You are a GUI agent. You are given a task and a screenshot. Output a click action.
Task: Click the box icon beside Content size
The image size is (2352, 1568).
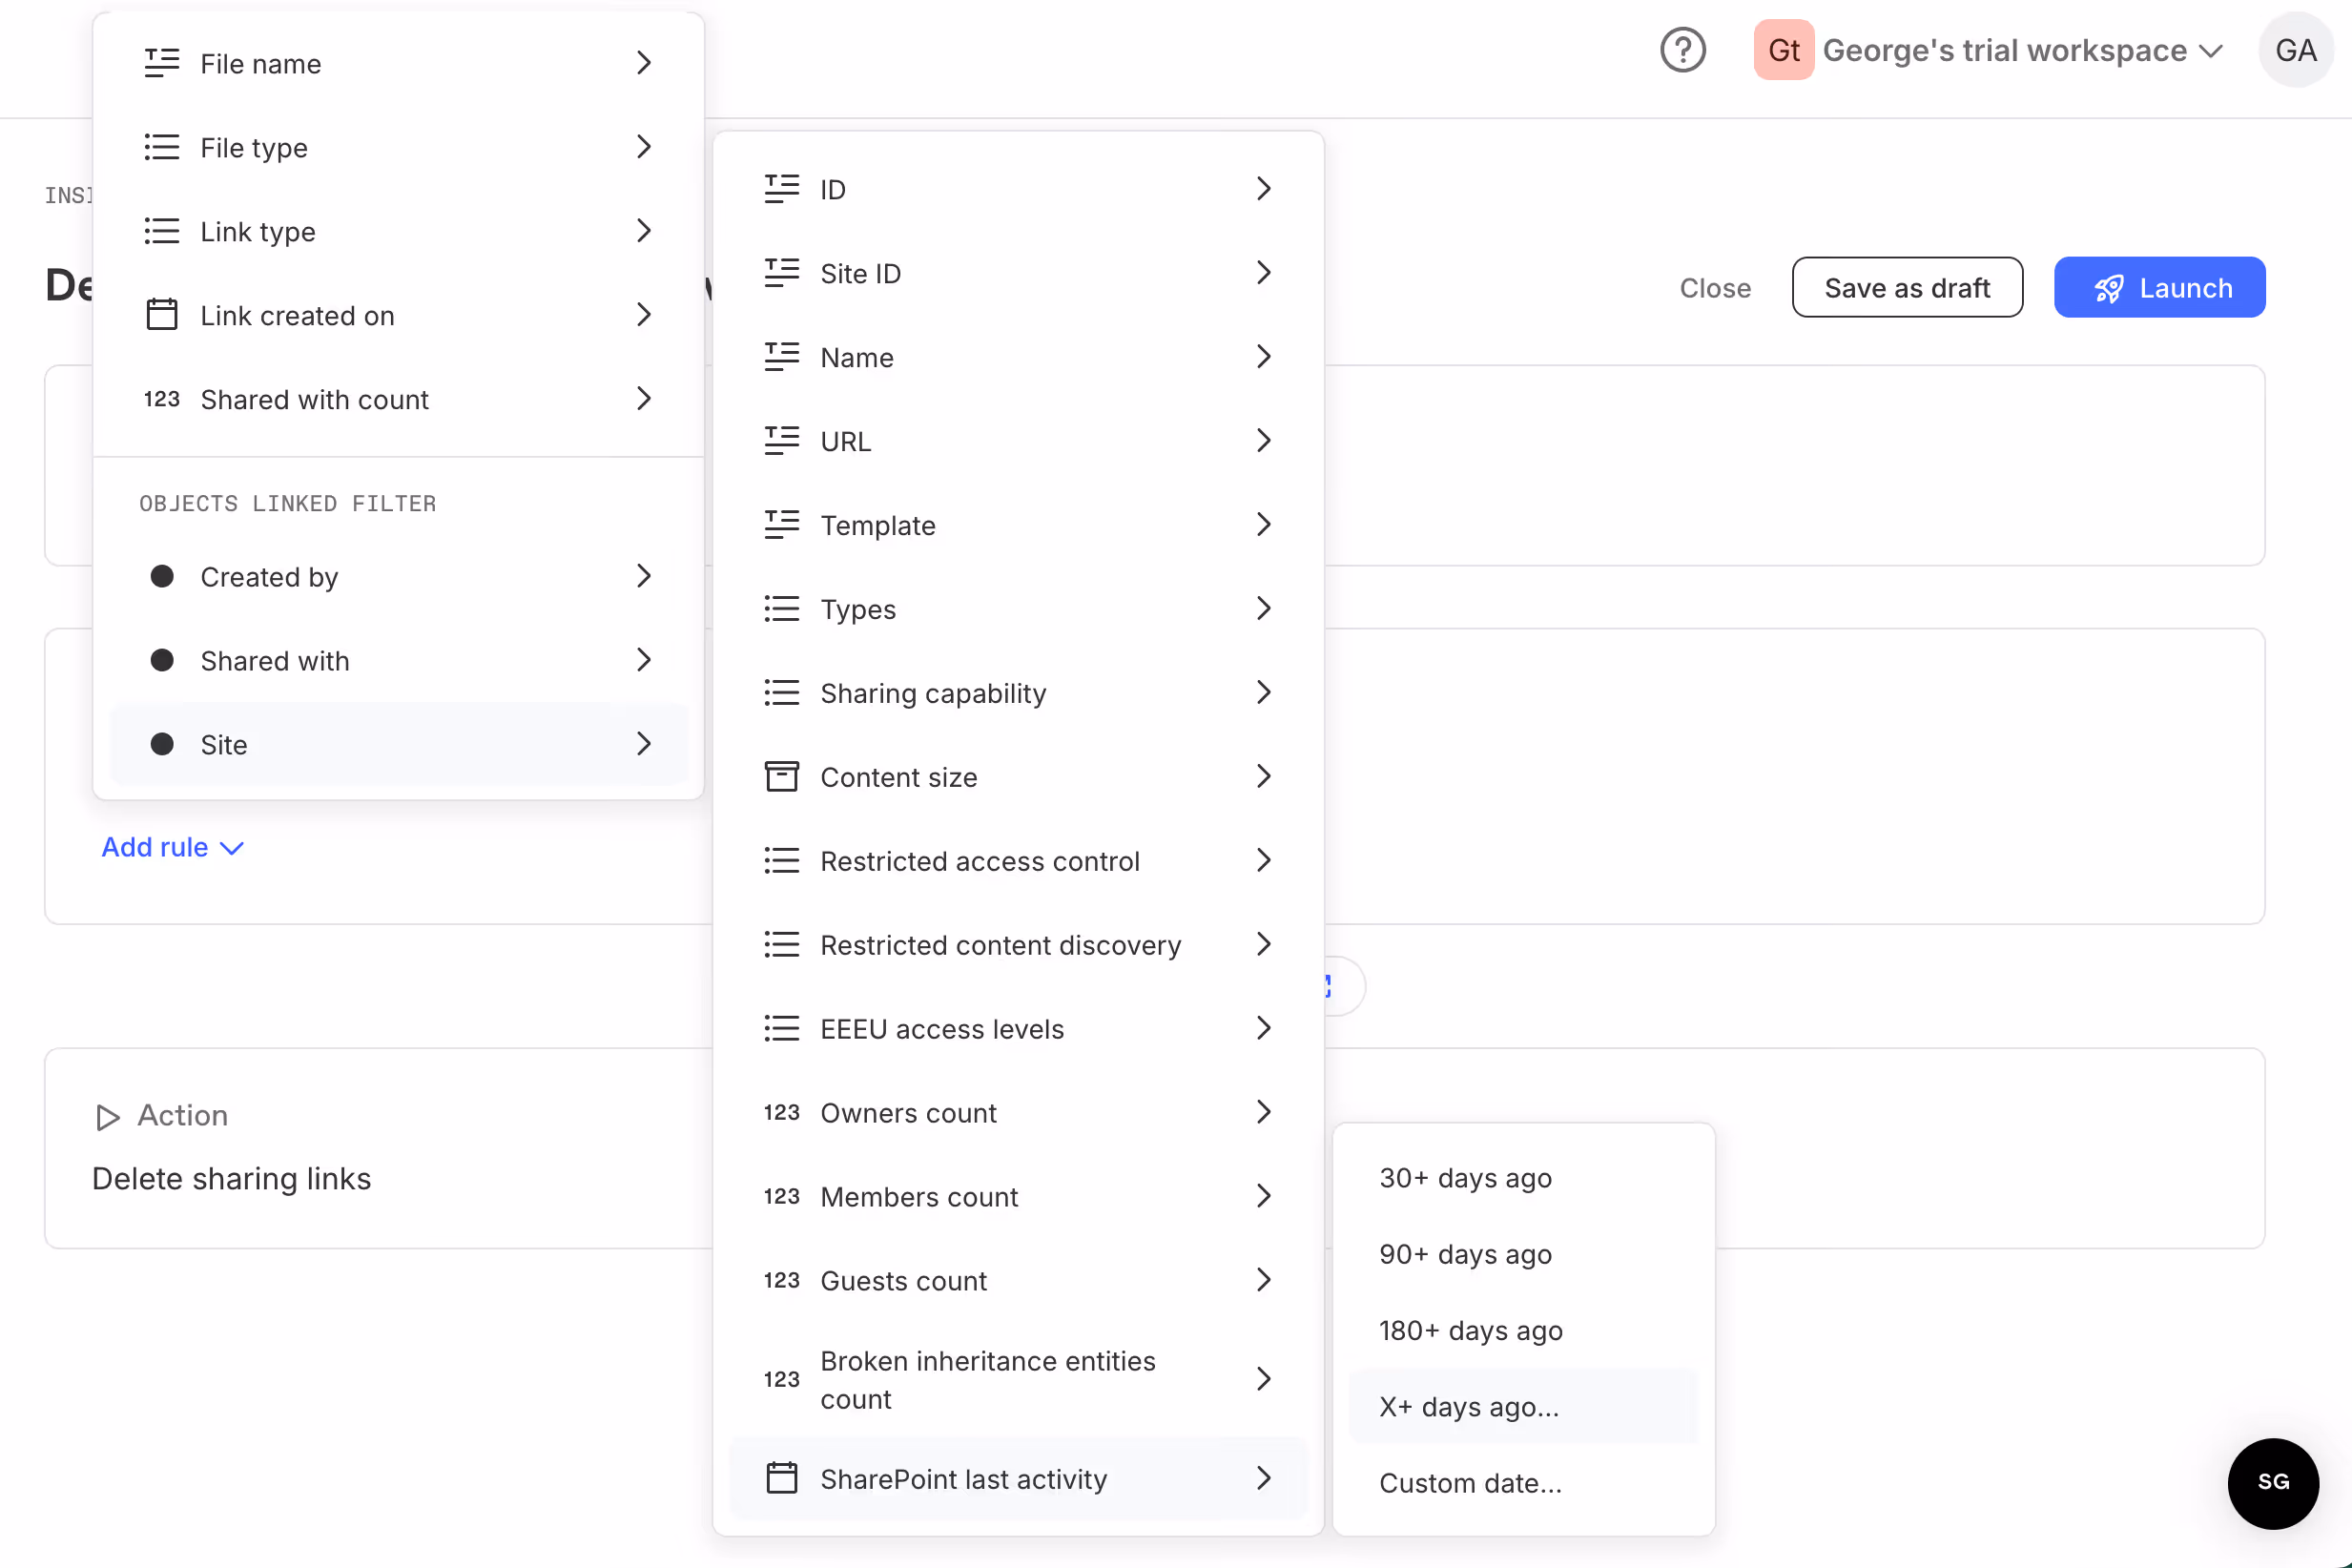point(781,777)
